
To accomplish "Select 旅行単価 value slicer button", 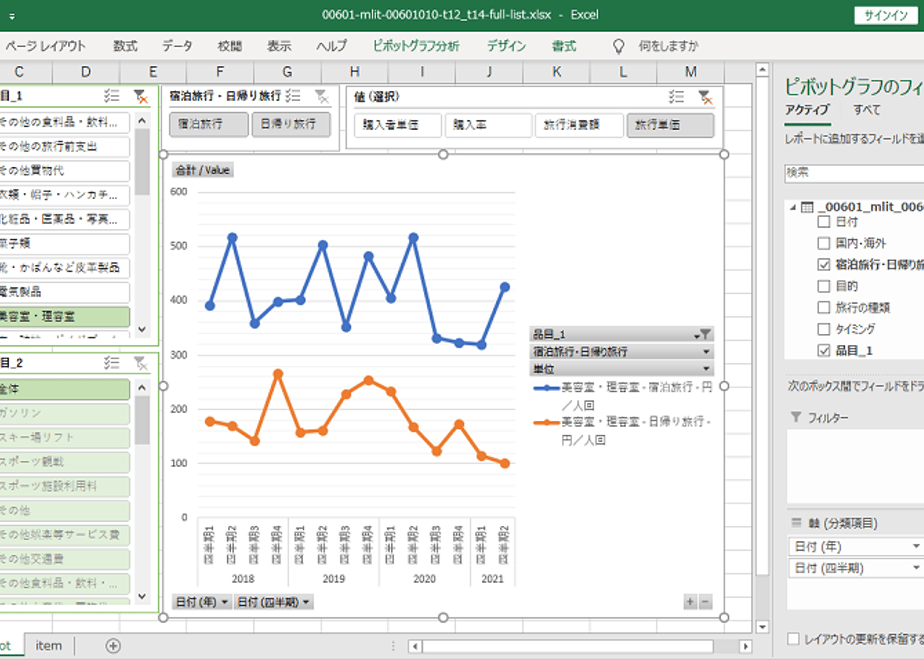I will click(x=671, y=125).
